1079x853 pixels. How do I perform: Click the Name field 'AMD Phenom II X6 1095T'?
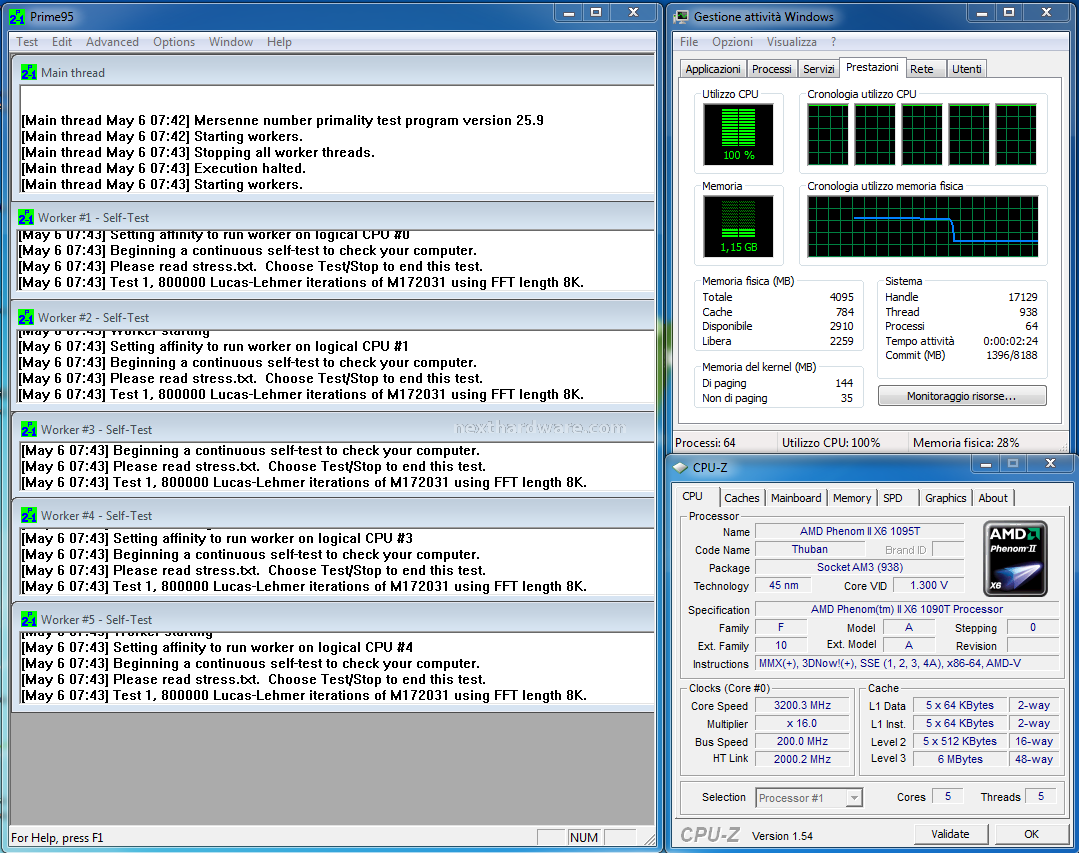[x=859, y=531]
